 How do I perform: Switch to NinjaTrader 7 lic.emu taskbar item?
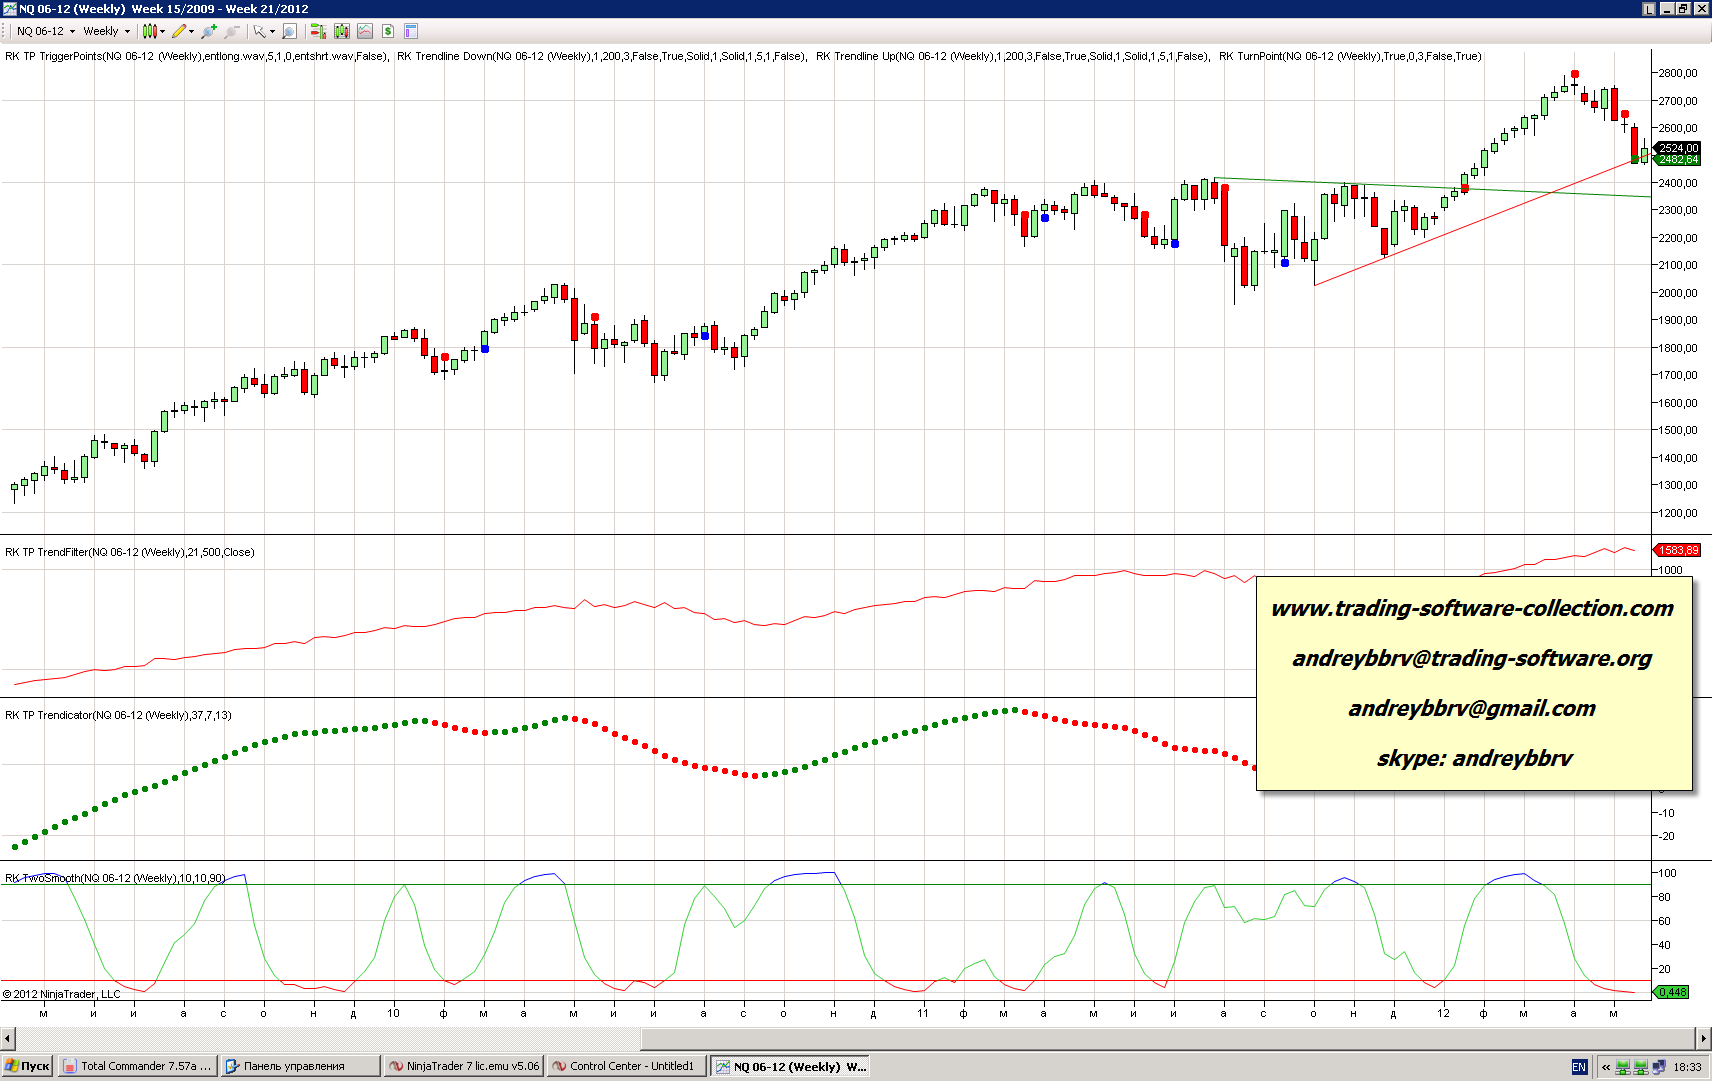(465, 1066)
